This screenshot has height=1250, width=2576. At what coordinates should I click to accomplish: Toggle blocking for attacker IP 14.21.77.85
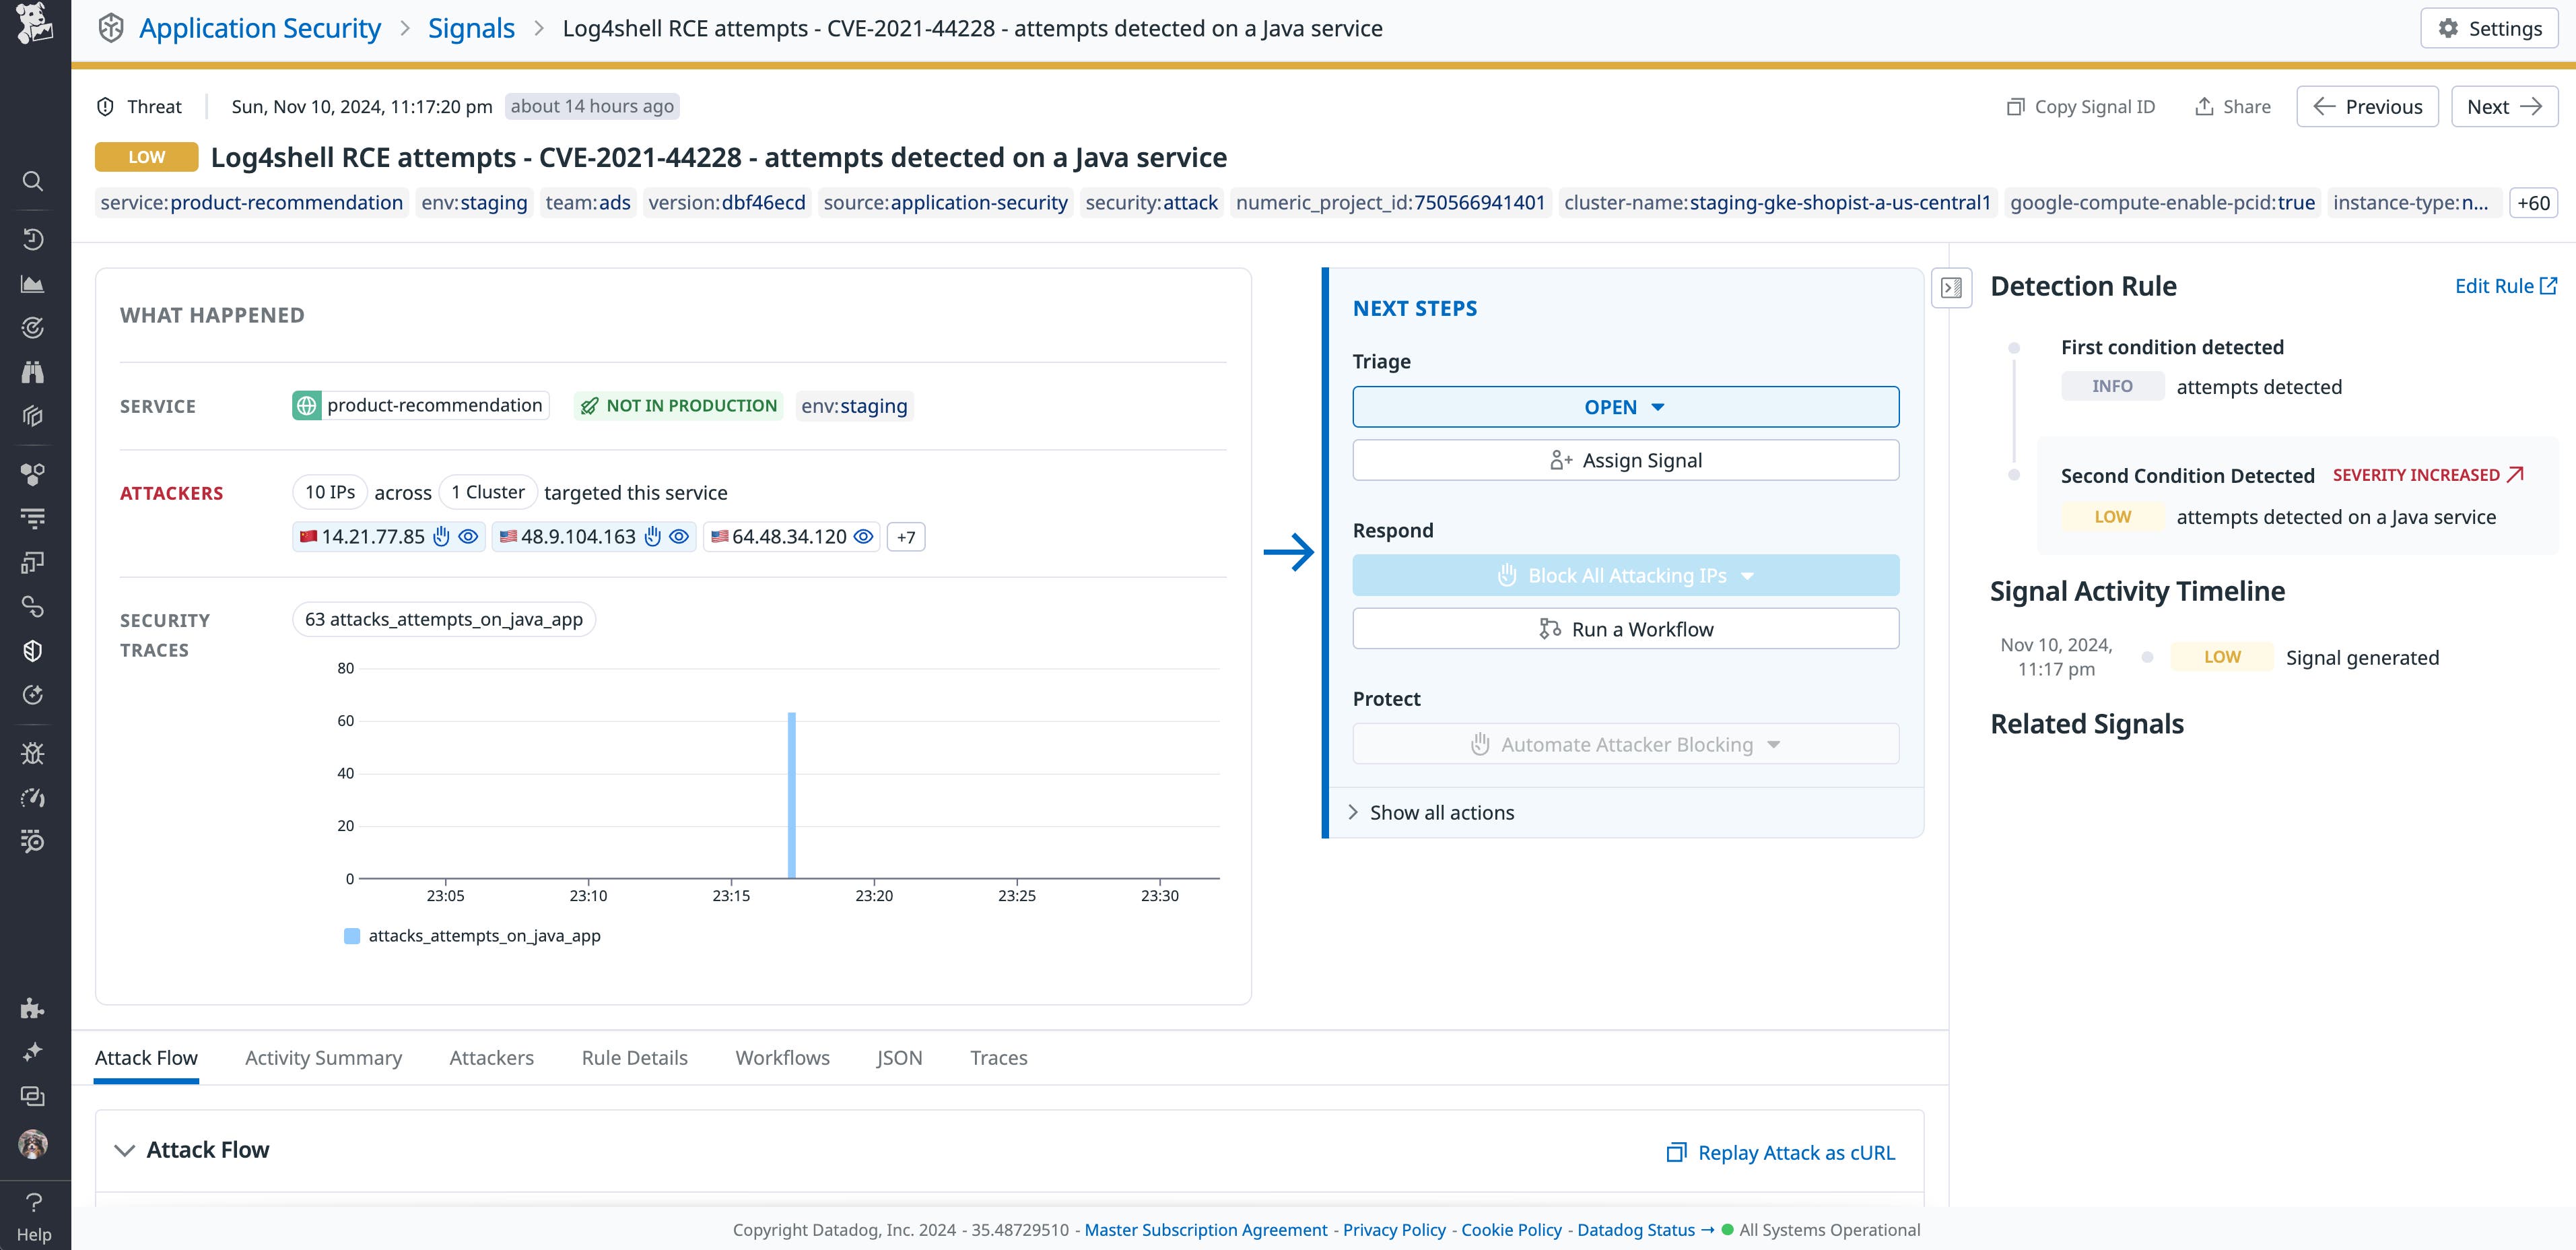point(441,537)
